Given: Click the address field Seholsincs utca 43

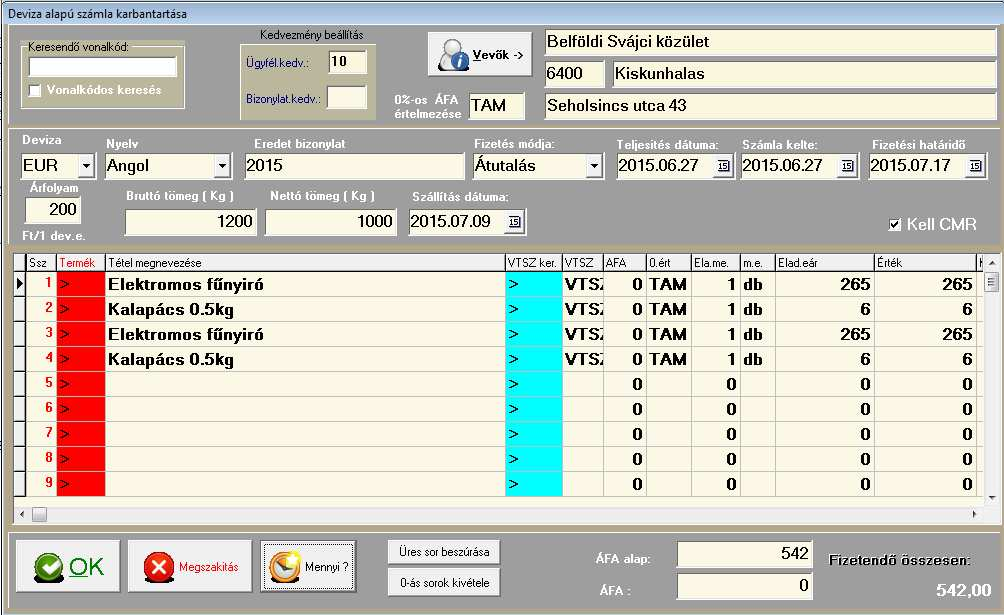Looking at the screenshot, I should pos(770,106).
